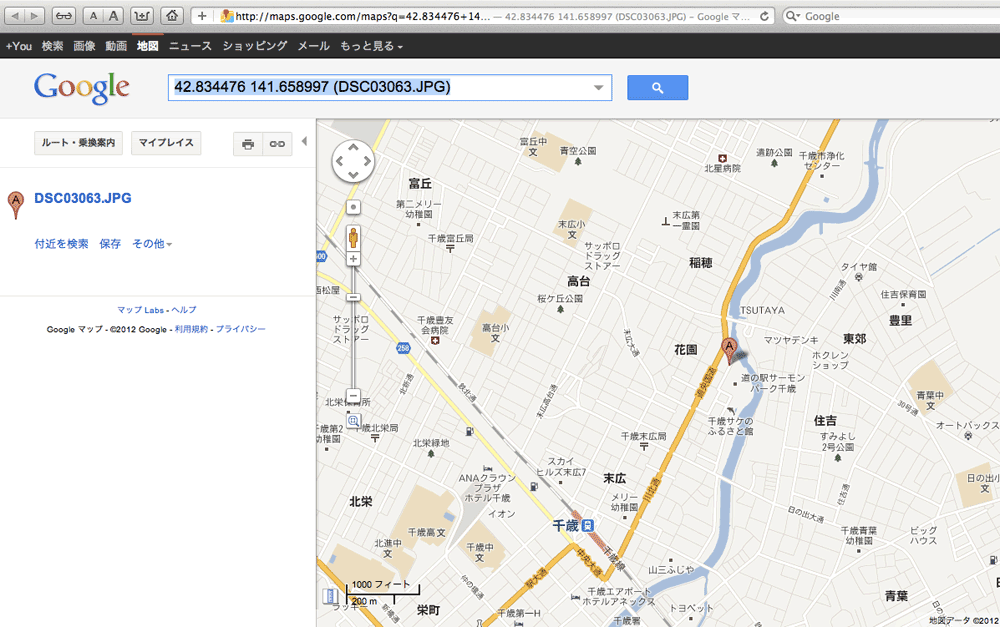Print the map using the printer icon
The height and width of the screenshot is (627, 1000).
click(x=248, y=144)
